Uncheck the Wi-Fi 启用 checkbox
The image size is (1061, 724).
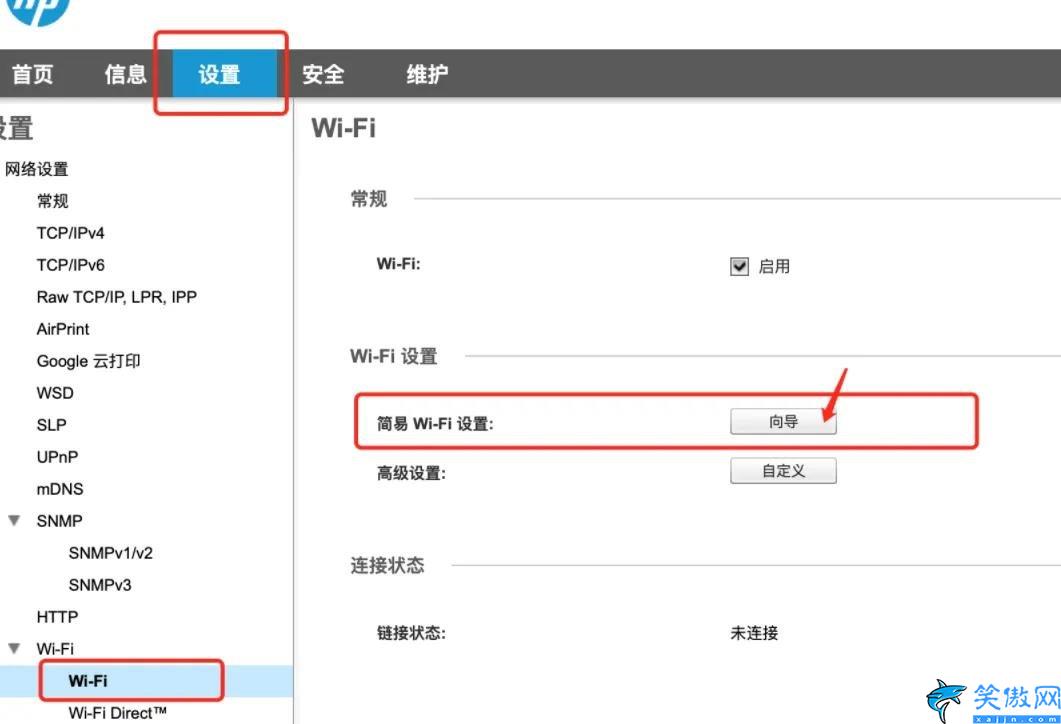739,267
